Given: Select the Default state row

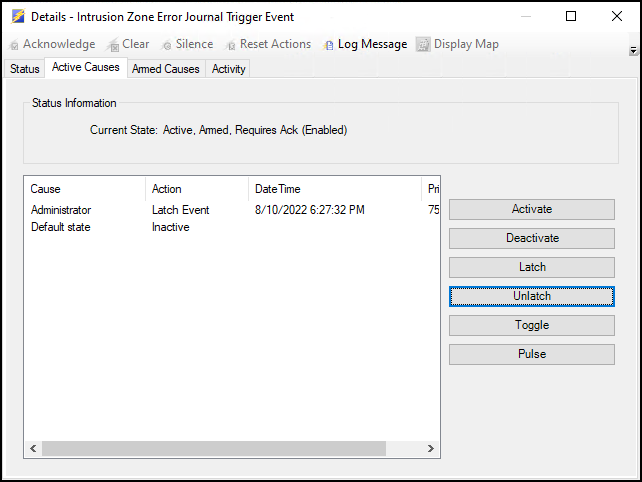Looking at the screenshot, I should point(232,227).
